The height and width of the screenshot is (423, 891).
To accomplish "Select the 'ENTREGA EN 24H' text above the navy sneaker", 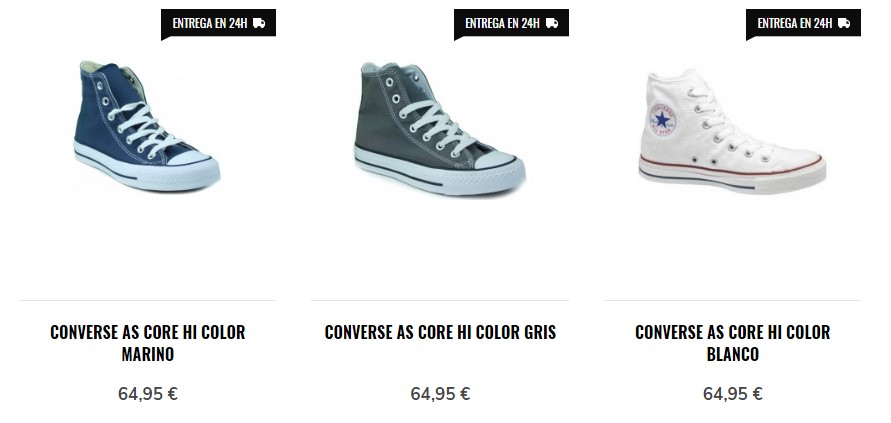I will click(210, 23).
